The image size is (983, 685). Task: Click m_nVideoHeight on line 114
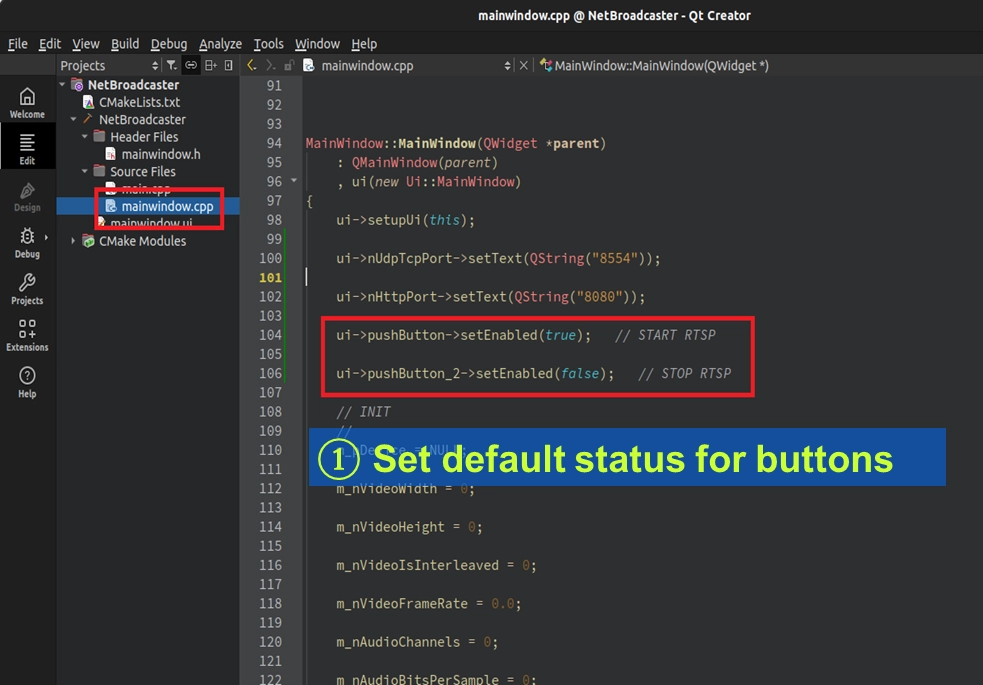coord(390,526)
